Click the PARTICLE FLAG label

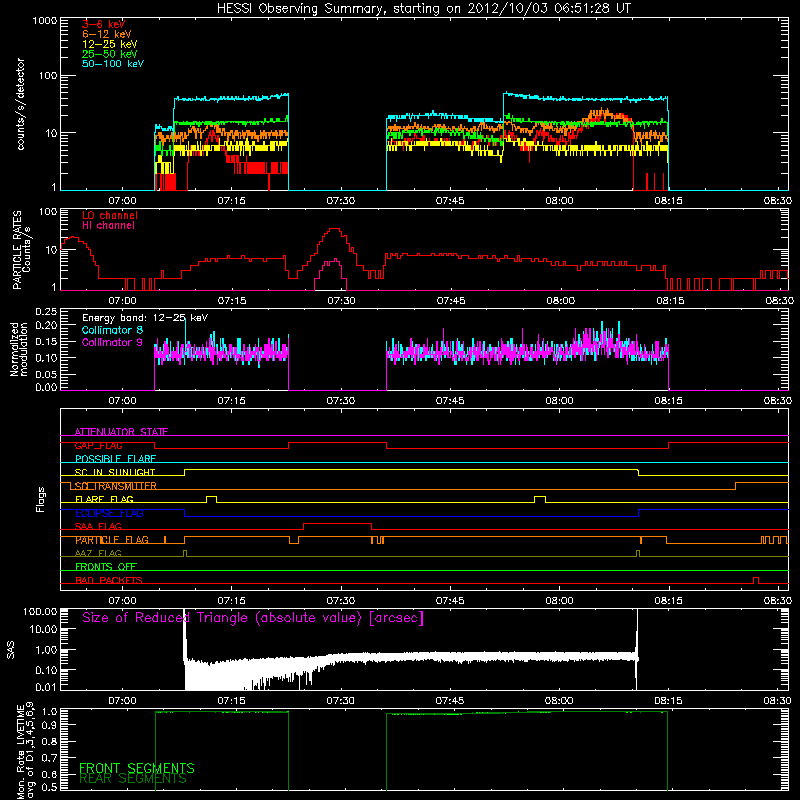point(112,540)
